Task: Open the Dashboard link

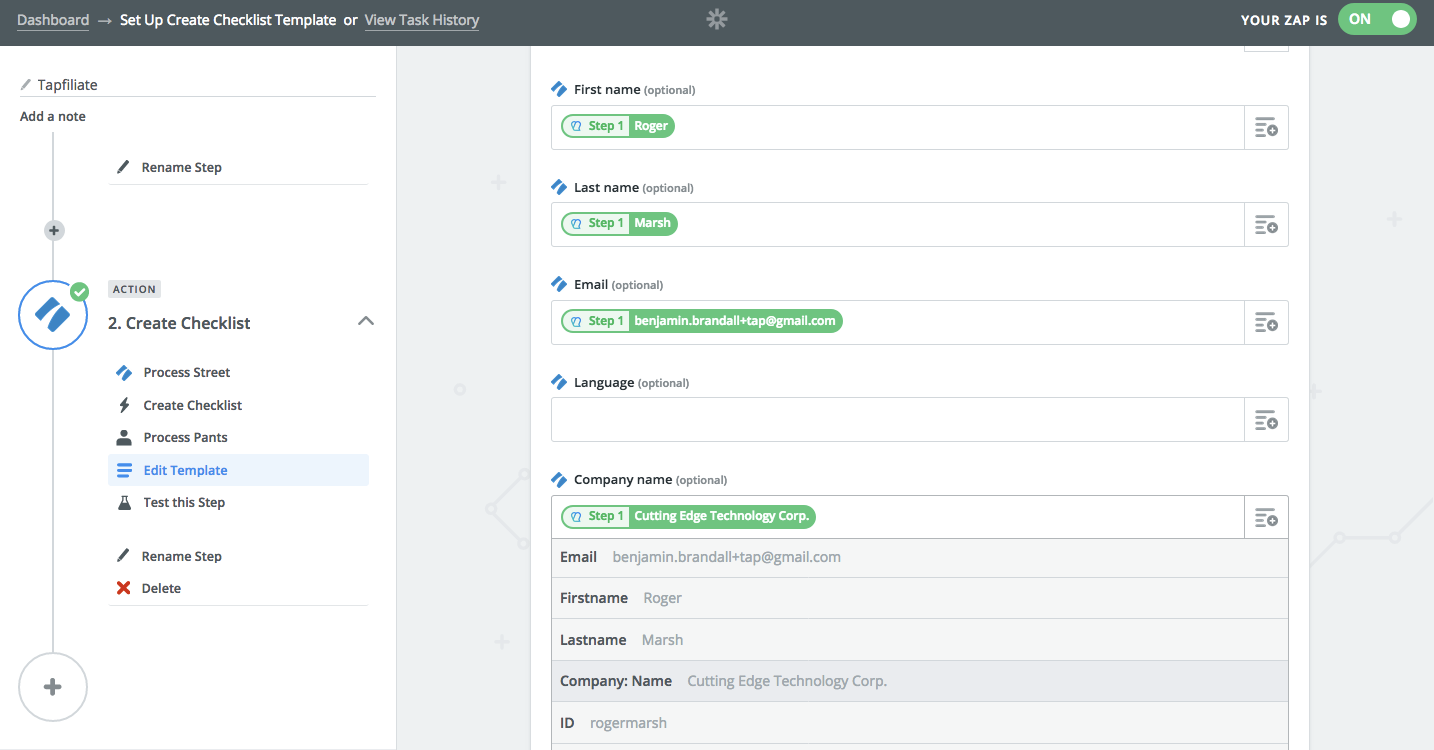Action: point(53,20)
